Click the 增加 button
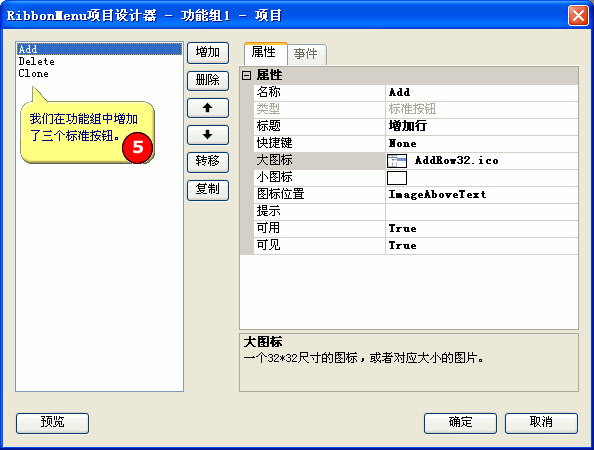Viewport: 594px width, 450px height. click(208, 53)
